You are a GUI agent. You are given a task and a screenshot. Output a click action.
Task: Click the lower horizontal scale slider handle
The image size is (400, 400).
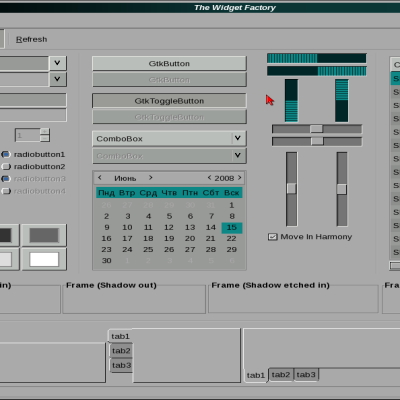pos(317,141)
